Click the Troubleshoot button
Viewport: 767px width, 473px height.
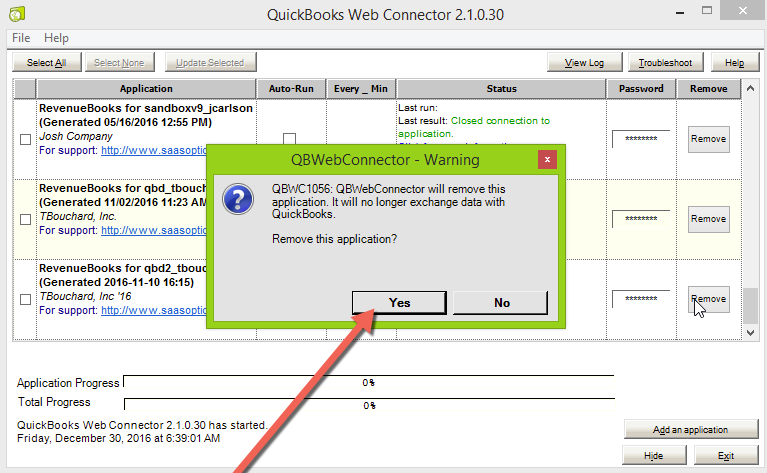pyautogui.click(x=665, y=63)
